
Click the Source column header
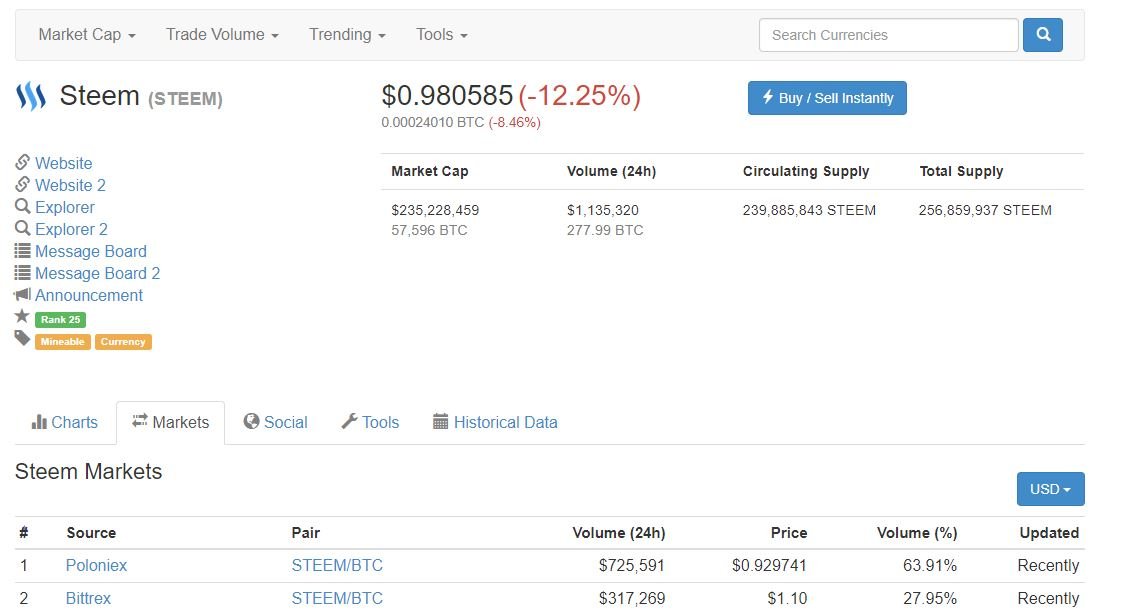[x=91, y=533]
